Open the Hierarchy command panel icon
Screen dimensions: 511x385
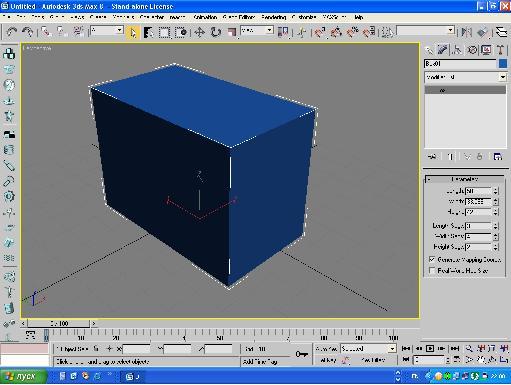(x=457, y=50)
